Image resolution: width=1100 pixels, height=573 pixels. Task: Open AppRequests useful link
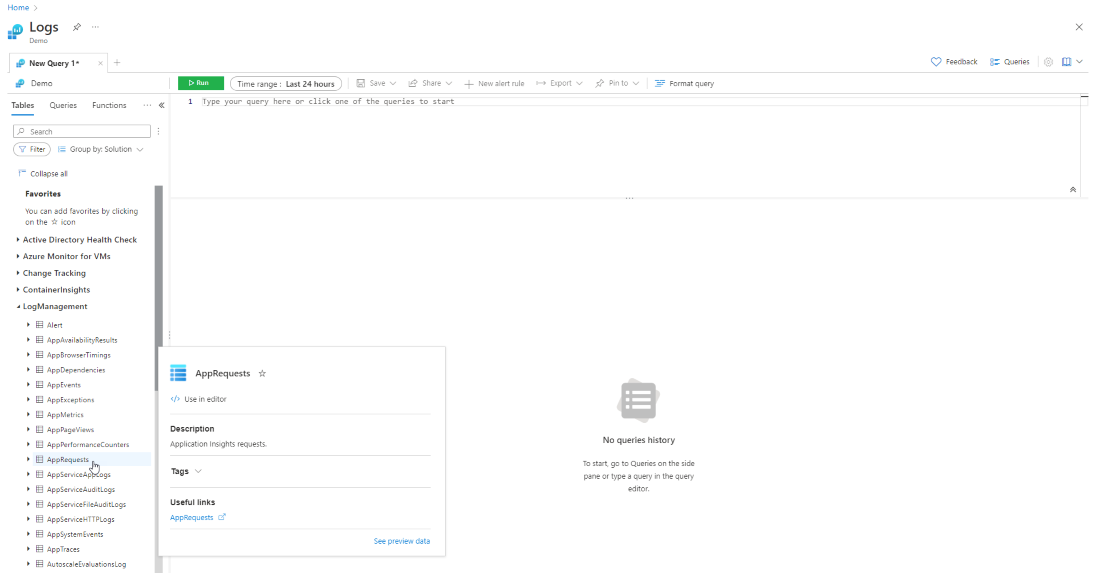tap(198, 518)
